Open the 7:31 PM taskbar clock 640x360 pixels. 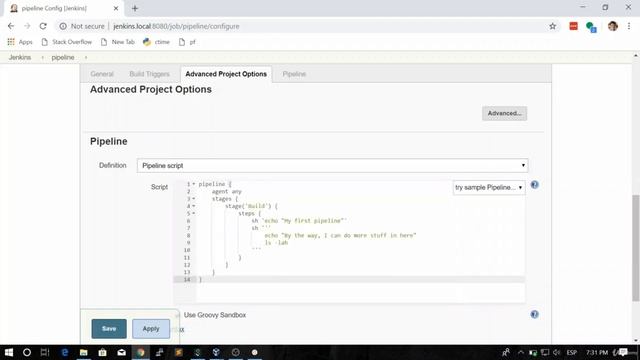click(597, 352)
